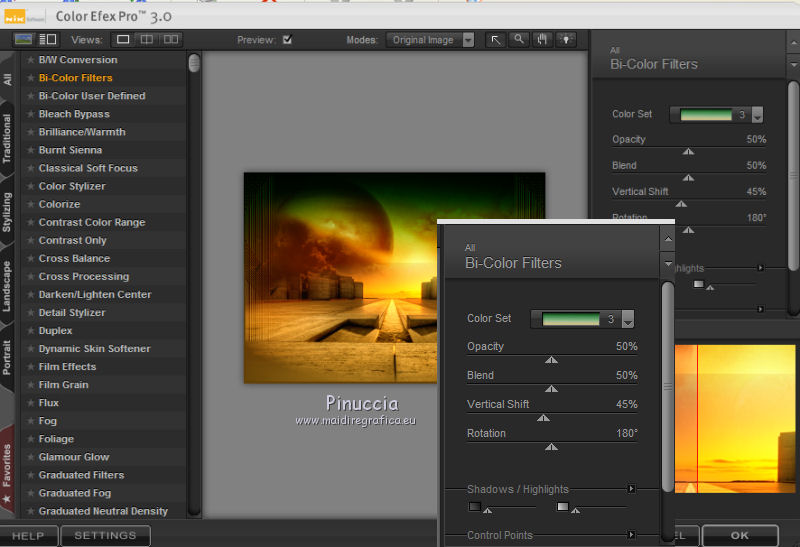The width and height of the screenshot is (800, 547).
Task: Open the Stylizing category tab
Action: tap(7, 212)
